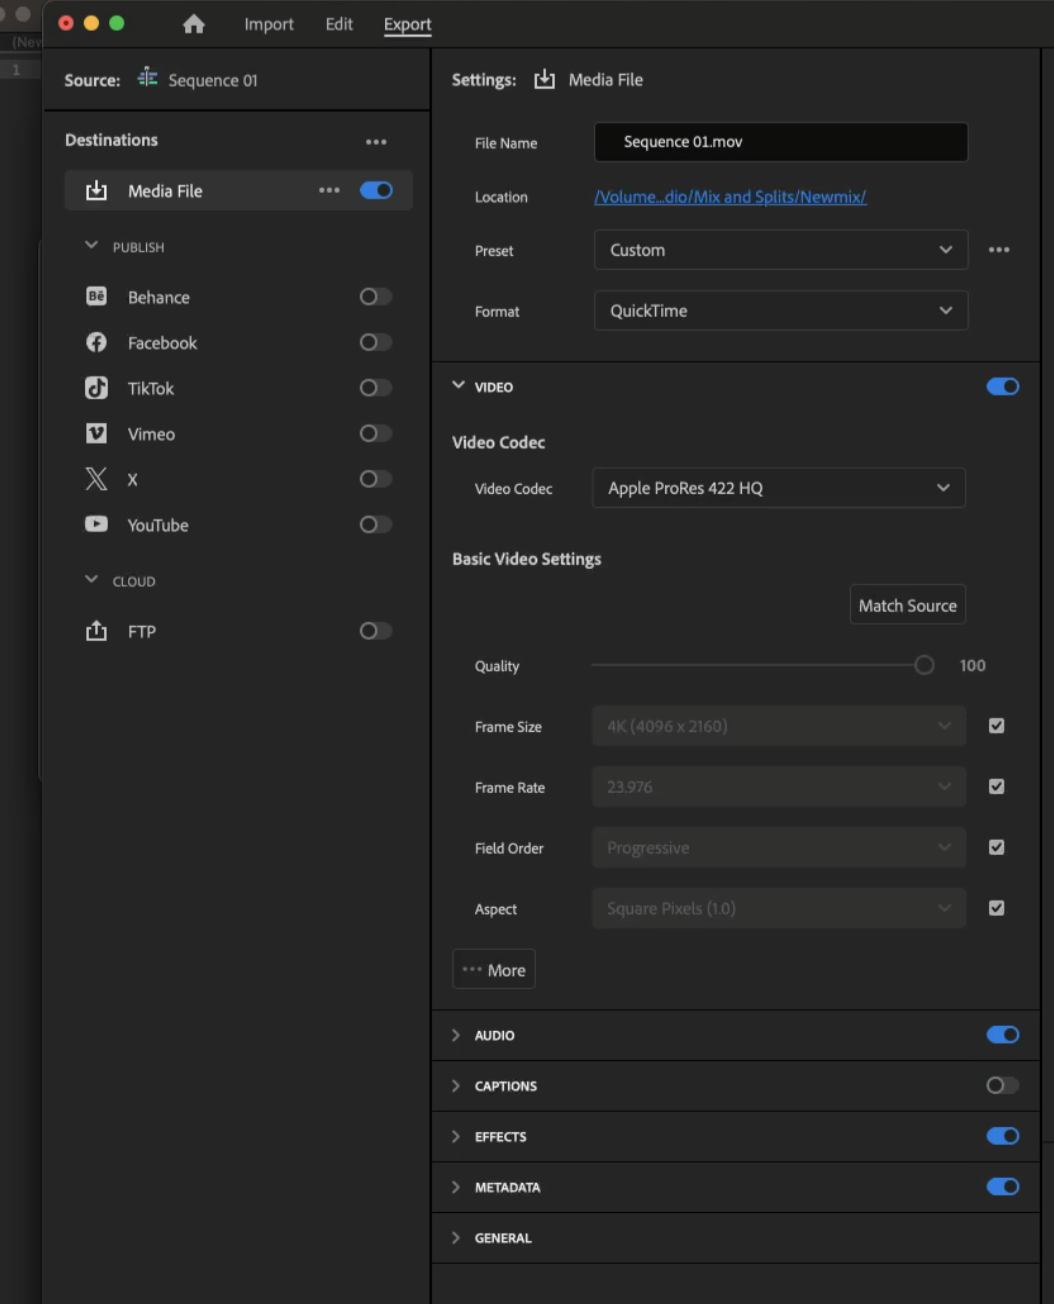Click the More video settings button

tap(494, 970)
